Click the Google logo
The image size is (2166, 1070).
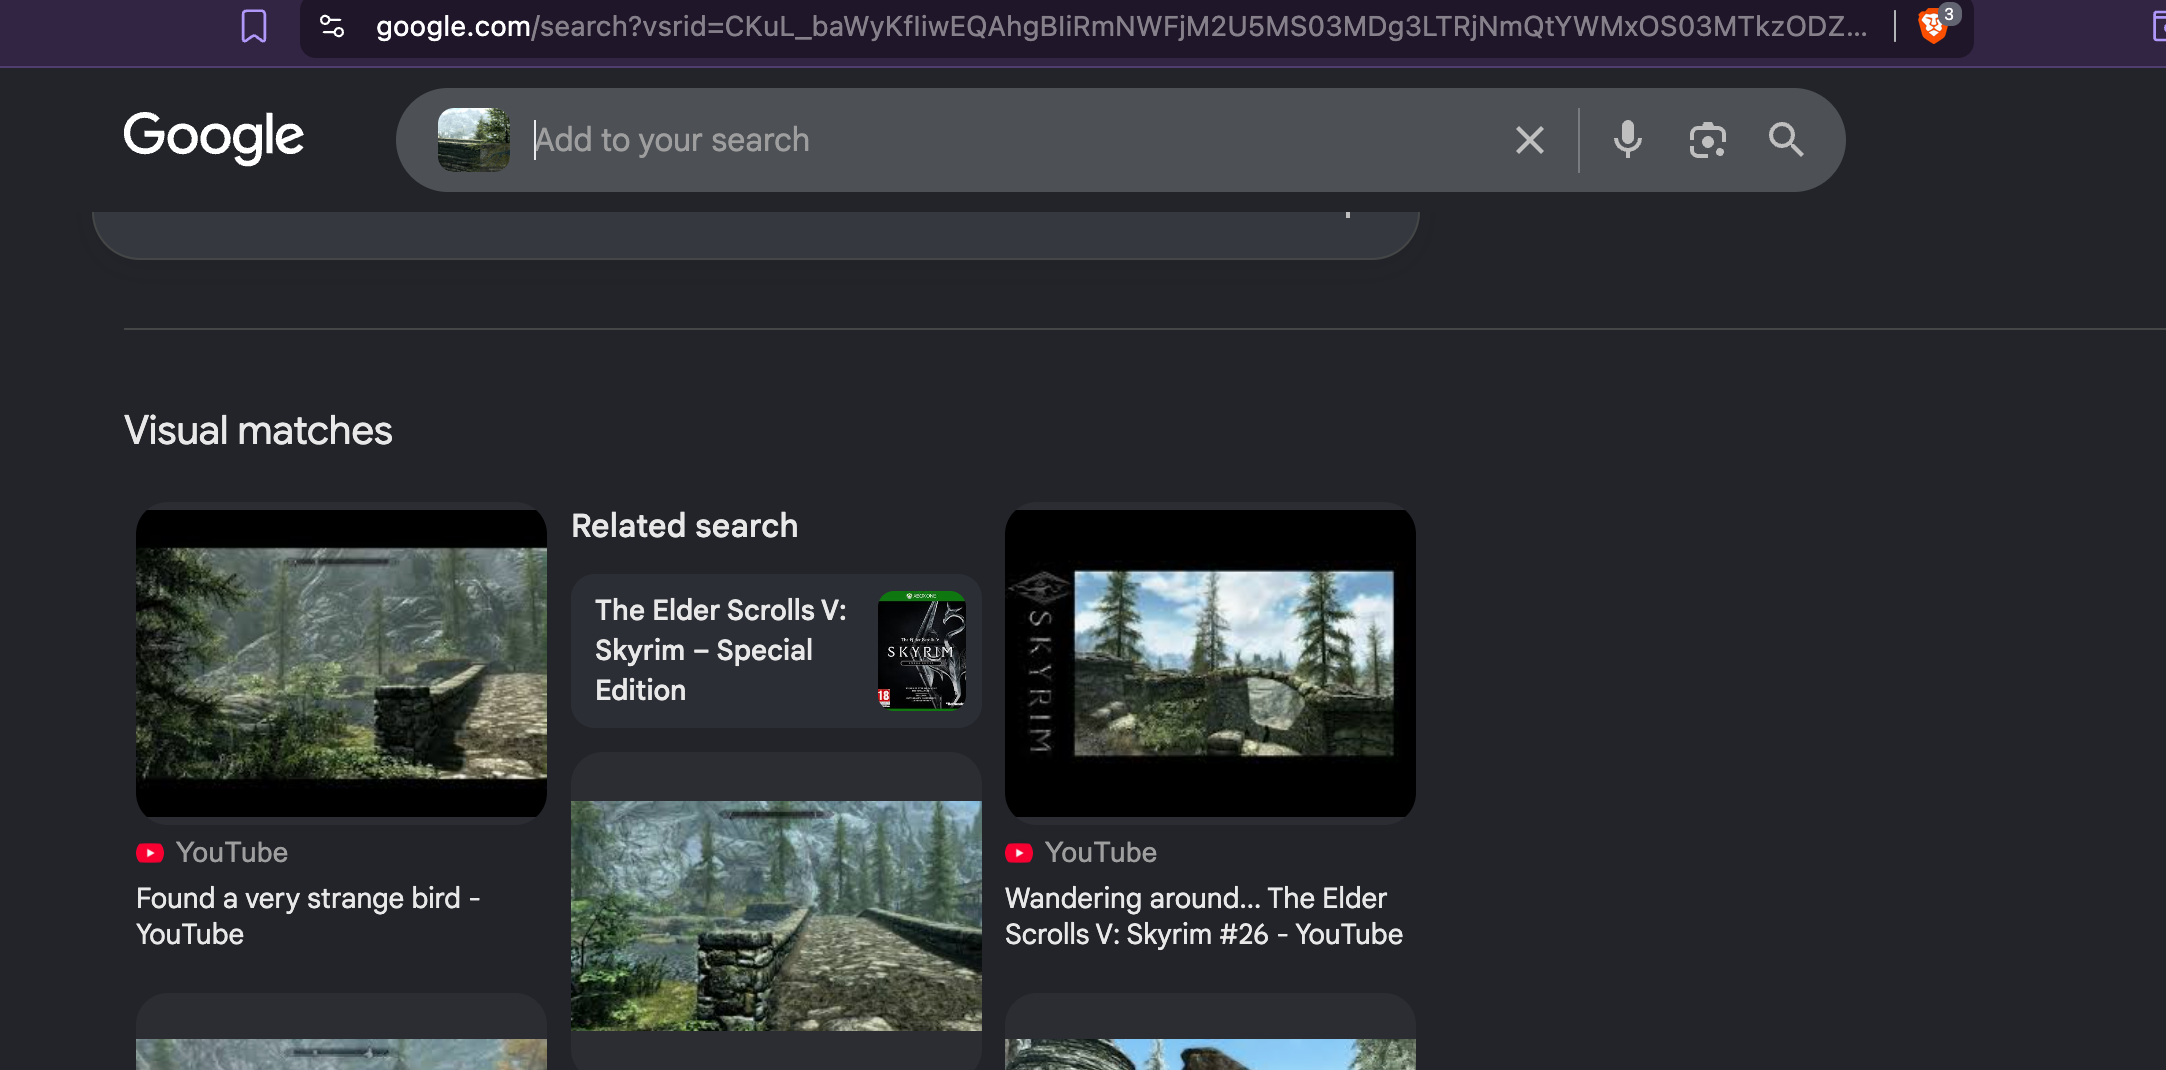coord(213,137)
